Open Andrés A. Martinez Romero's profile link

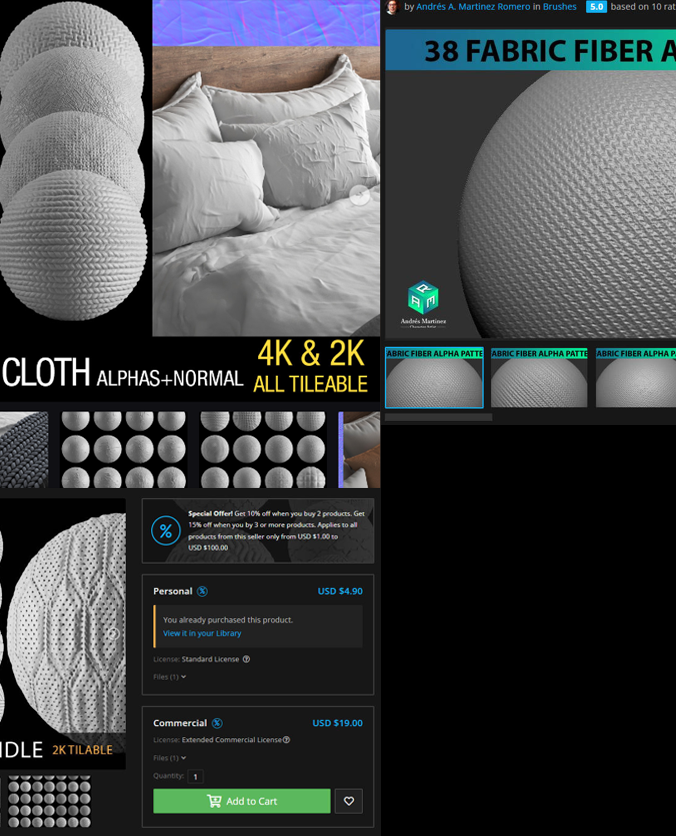click(x=473, y=7)
